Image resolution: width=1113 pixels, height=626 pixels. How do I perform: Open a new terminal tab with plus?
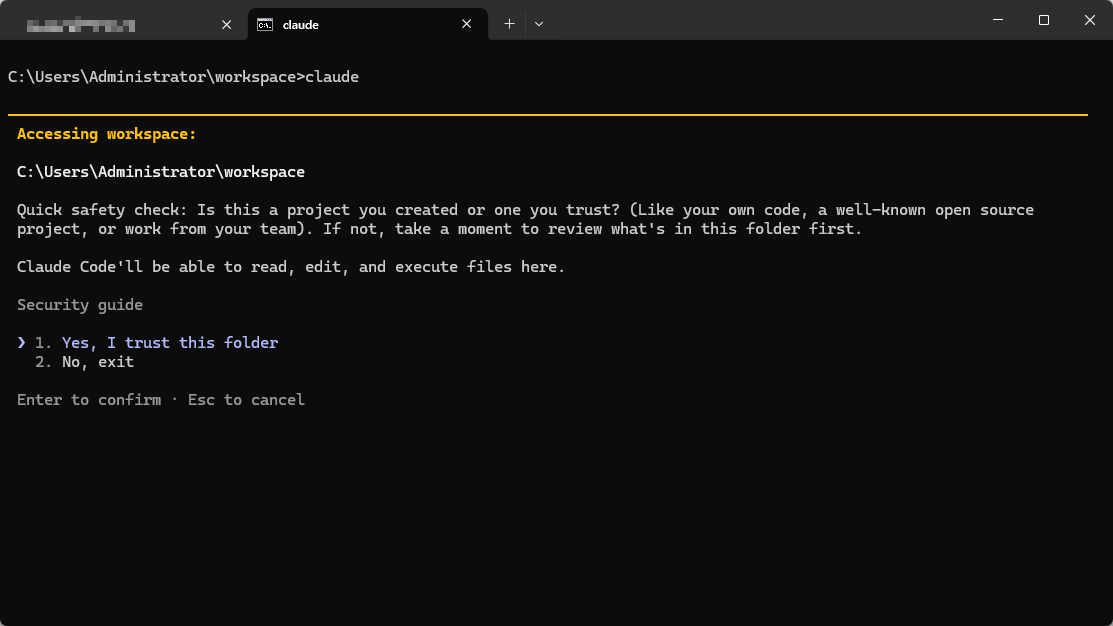pyautogui.click(x=509, y=24)
